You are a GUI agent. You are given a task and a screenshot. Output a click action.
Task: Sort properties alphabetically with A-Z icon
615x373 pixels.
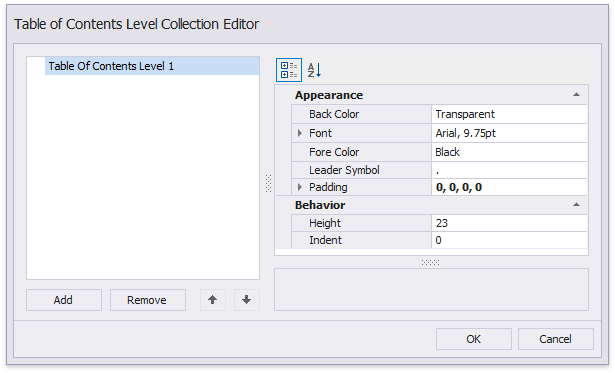tap(314, 70)
